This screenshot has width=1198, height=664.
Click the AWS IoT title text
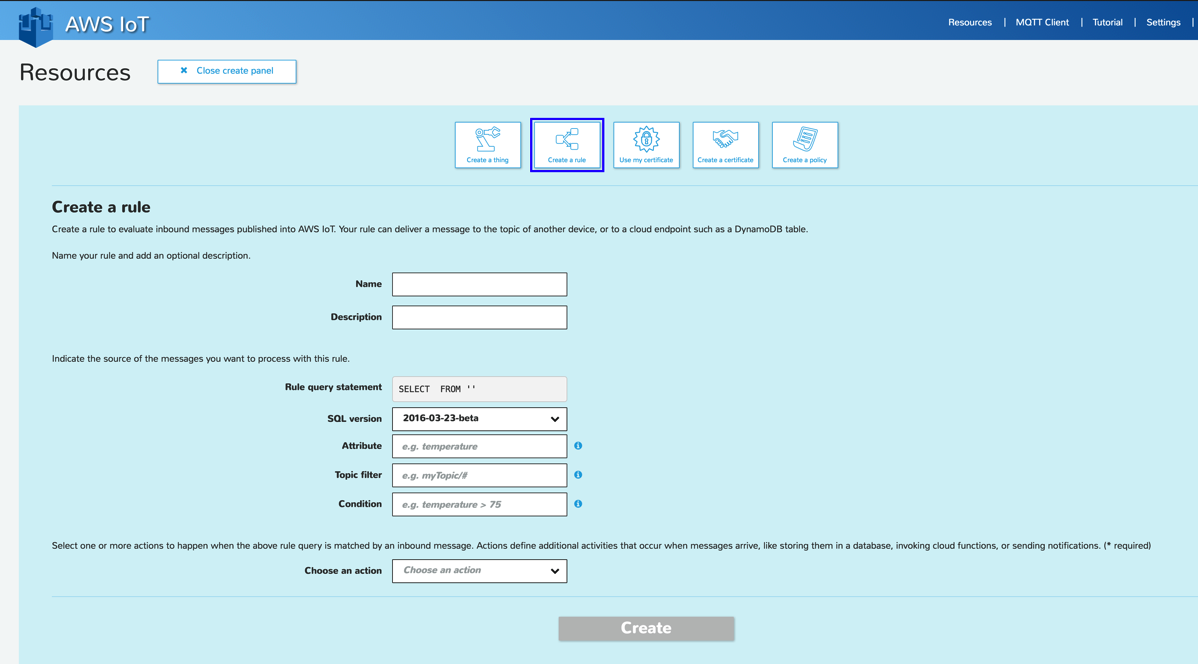click(107, 24)
